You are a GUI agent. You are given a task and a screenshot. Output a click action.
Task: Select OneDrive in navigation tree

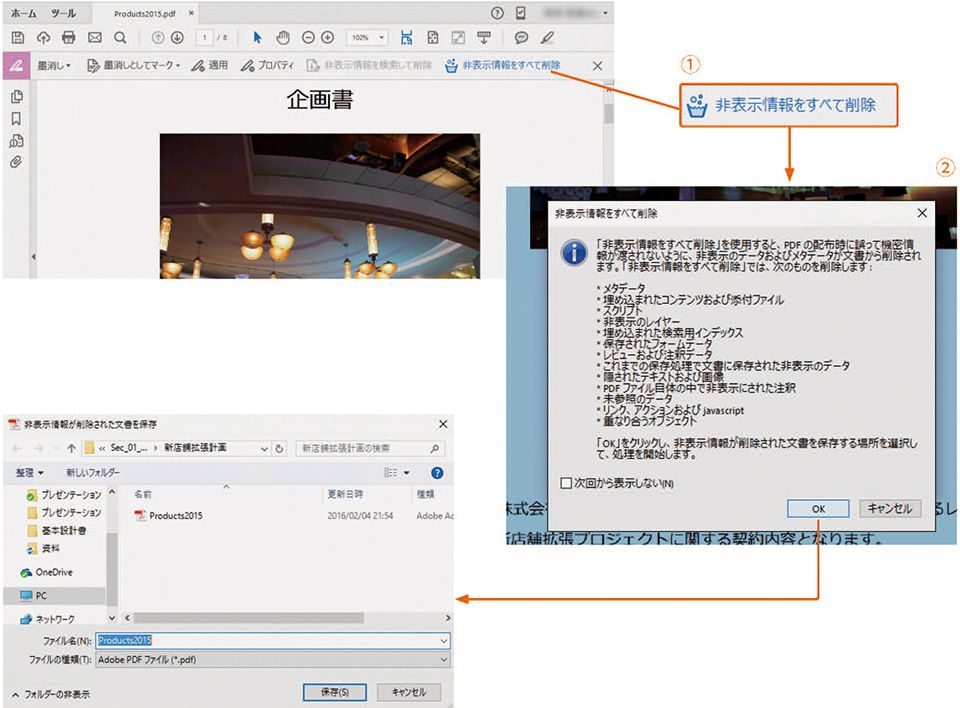tap(47, 573)
